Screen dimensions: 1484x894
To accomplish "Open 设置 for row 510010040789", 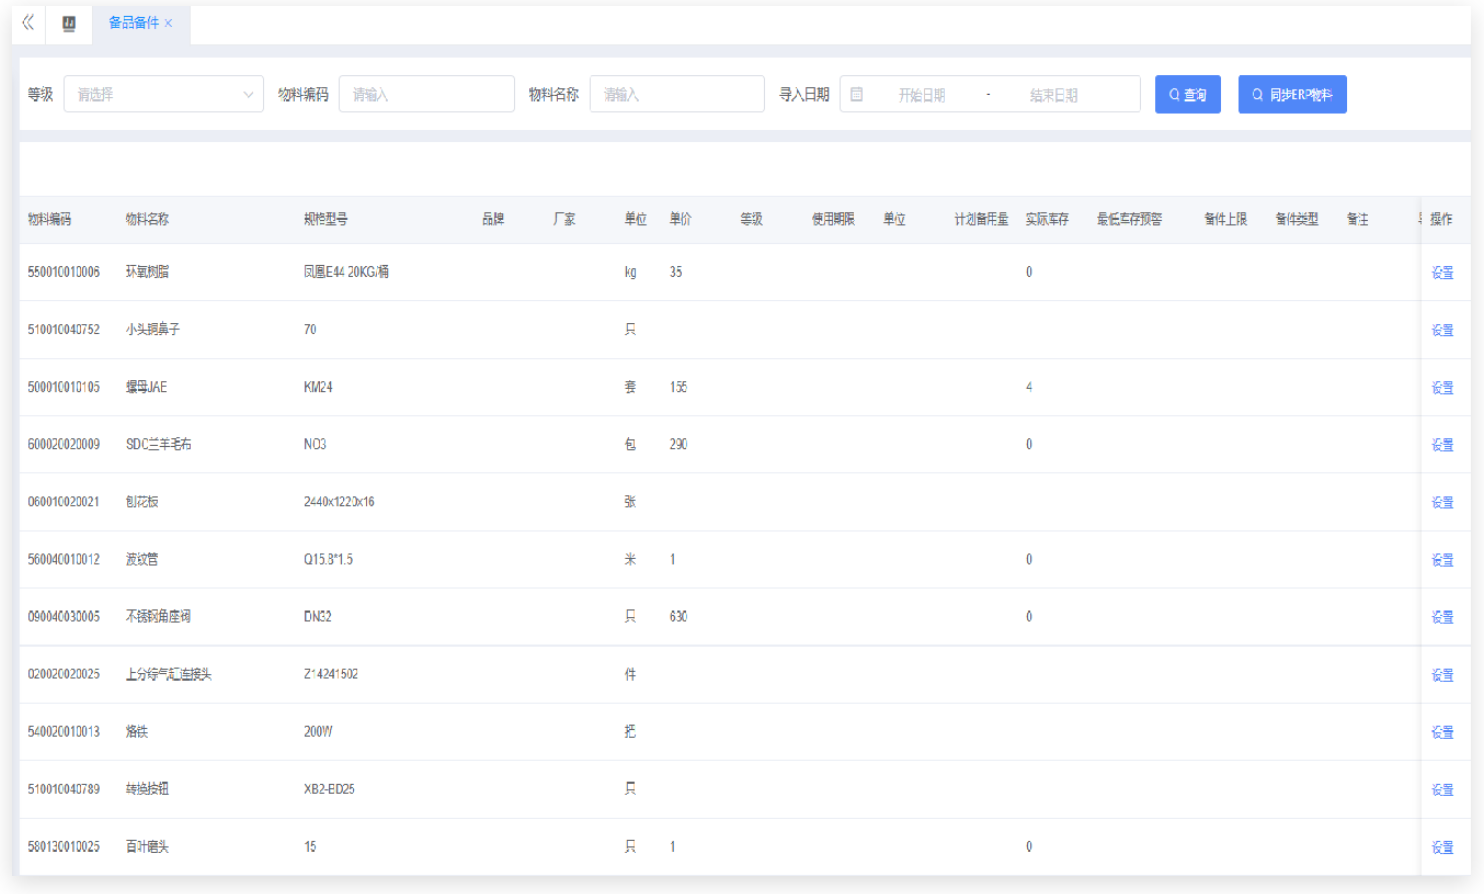I will point(1442,790).
